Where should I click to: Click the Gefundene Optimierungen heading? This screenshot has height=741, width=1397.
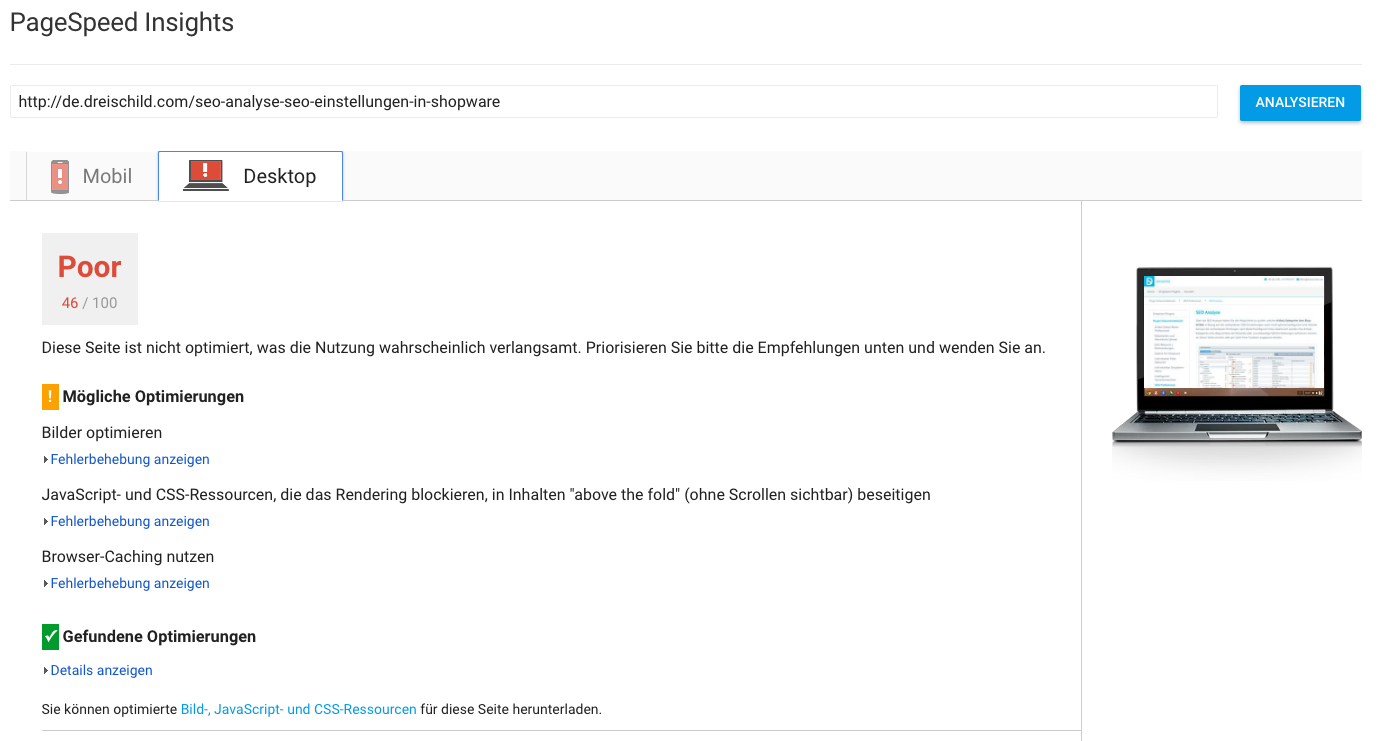[159, 636]
